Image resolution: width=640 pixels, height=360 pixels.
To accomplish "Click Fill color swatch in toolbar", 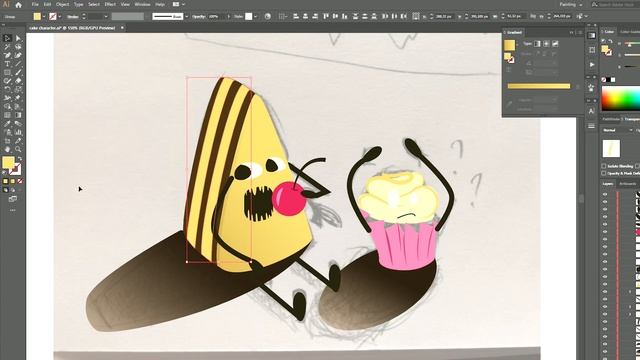I will point(8,162).
